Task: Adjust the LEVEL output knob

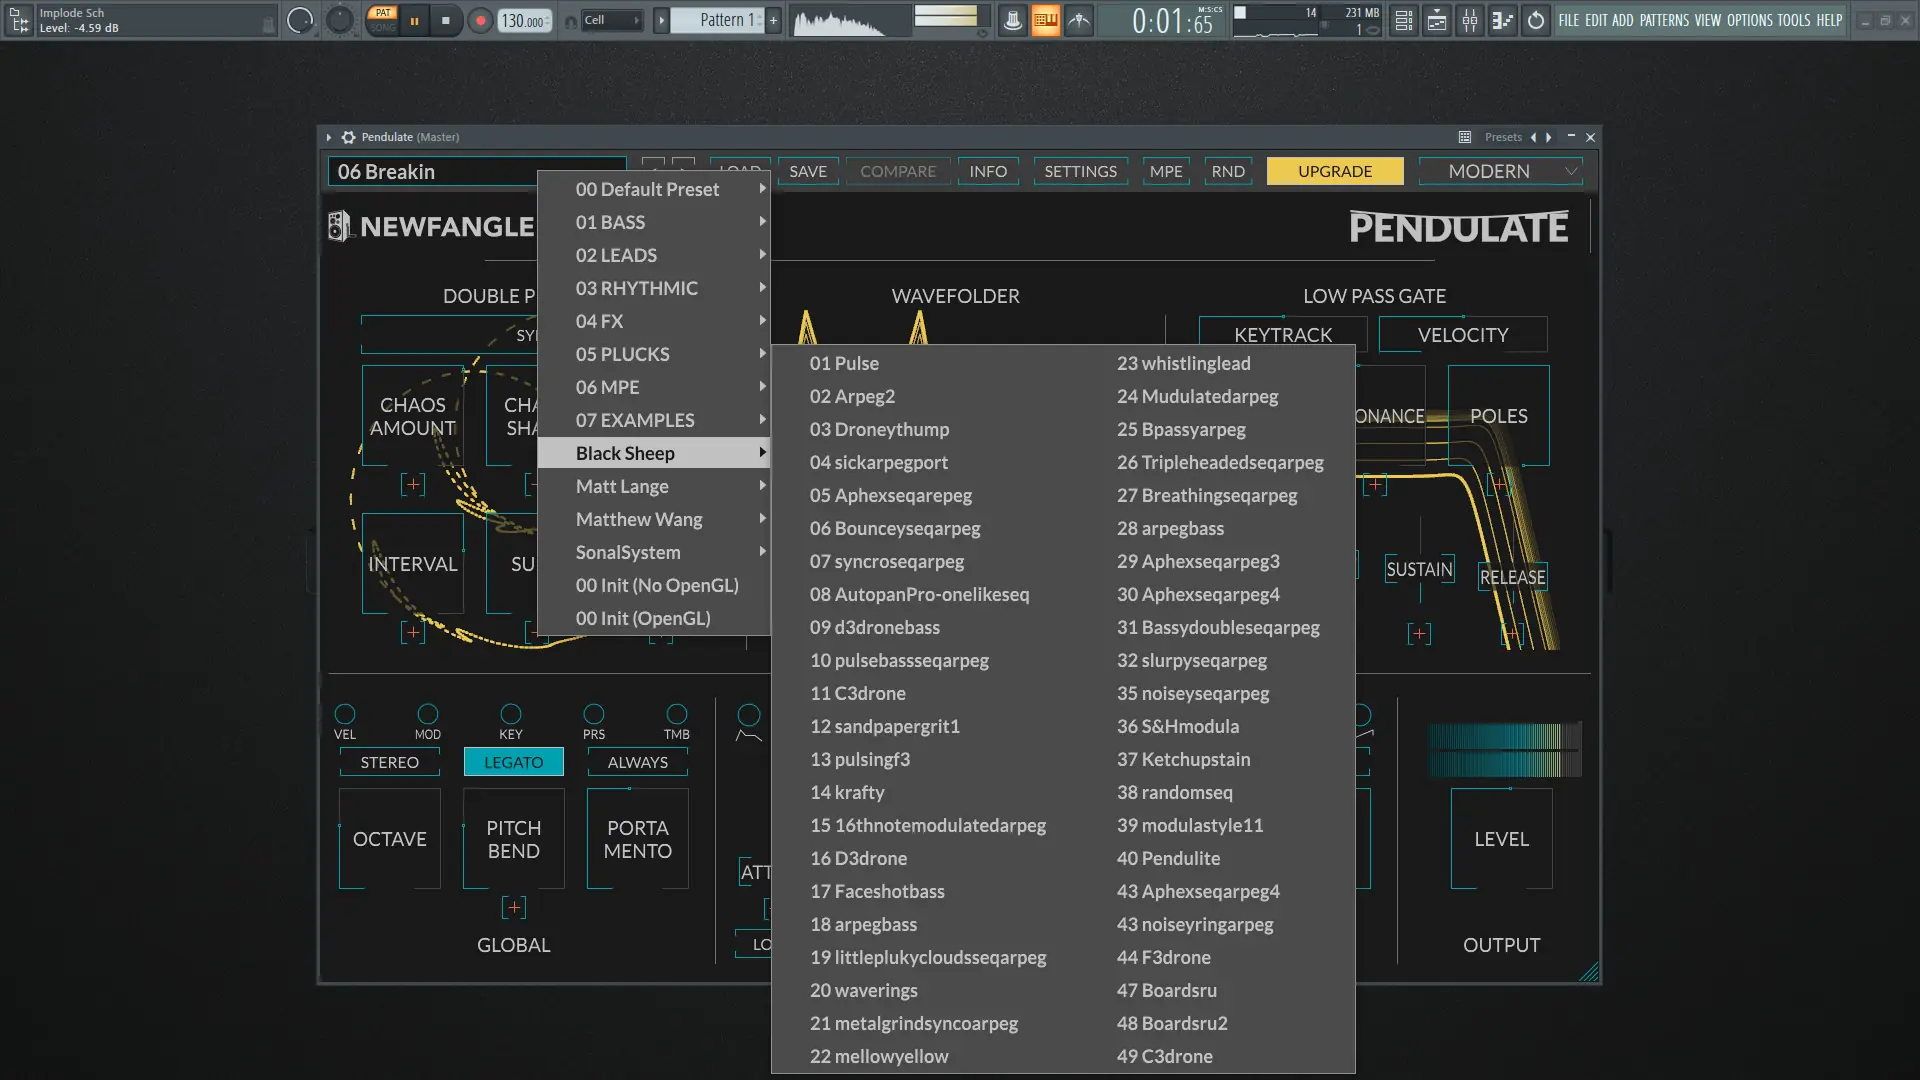Action: click(x=1501, y=838)
